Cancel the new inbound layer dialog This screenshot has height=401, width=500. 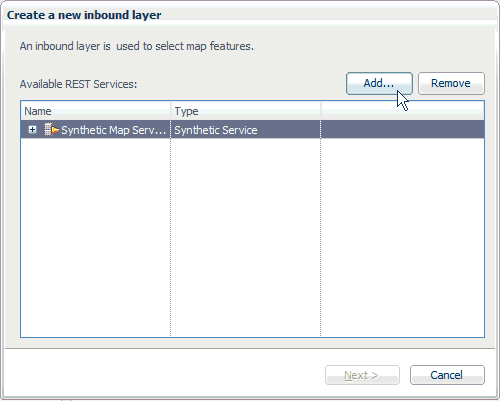(447, 375)
